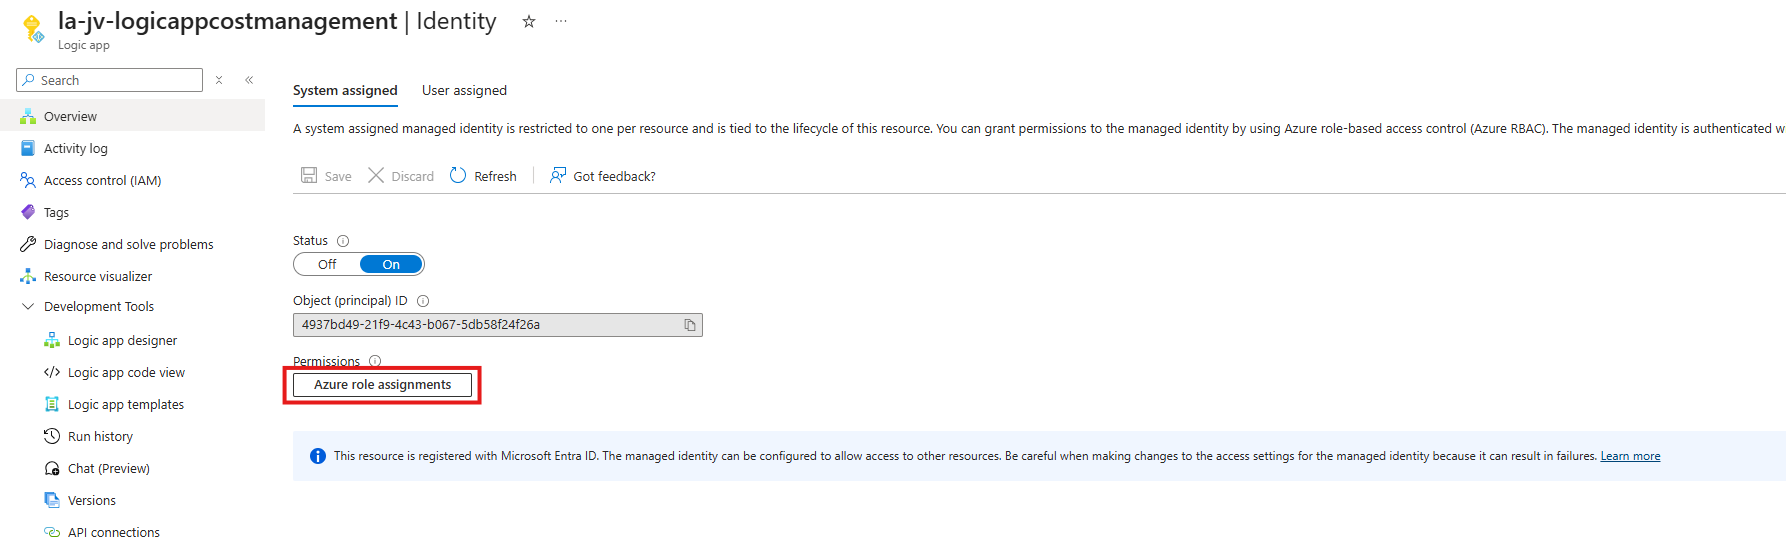Click the Access control (IAM) icon
The image size is (1786, 545).
coord(28,180)
